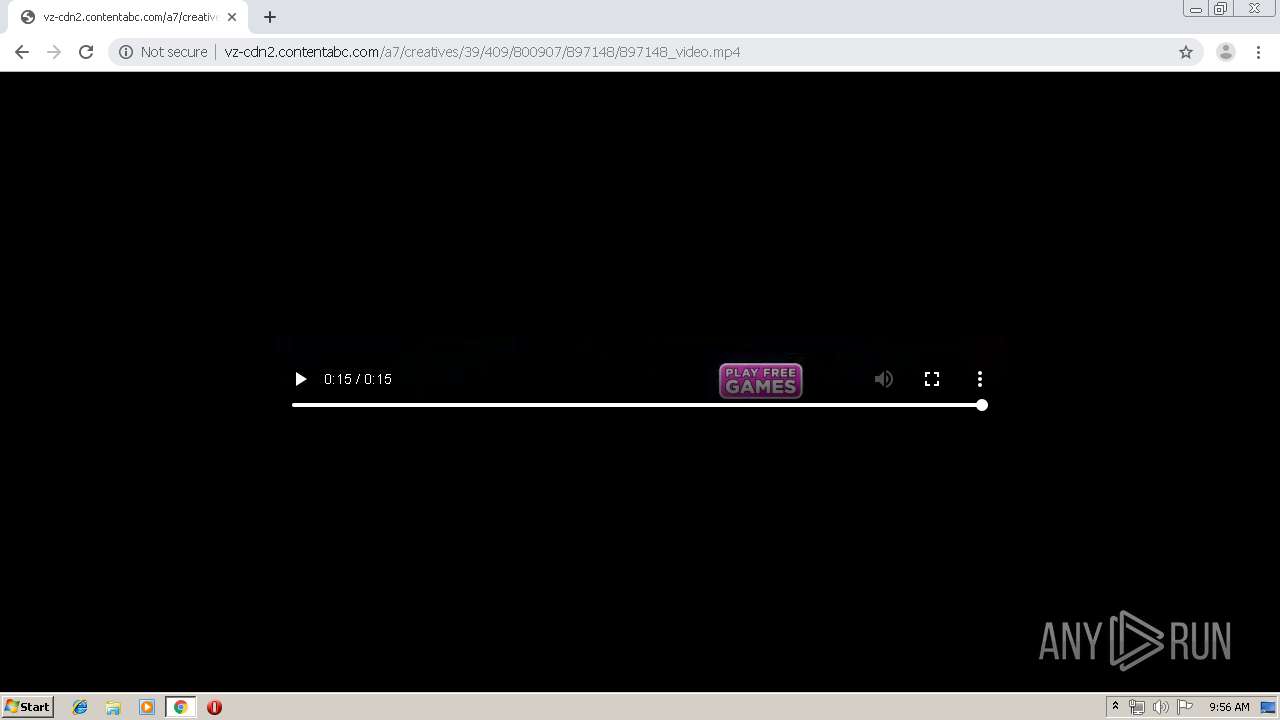Screen dimensions: 1280x720
Task: Open the Opera icon in taskbar
Action: pyautogui.click(x=214, y=707)
